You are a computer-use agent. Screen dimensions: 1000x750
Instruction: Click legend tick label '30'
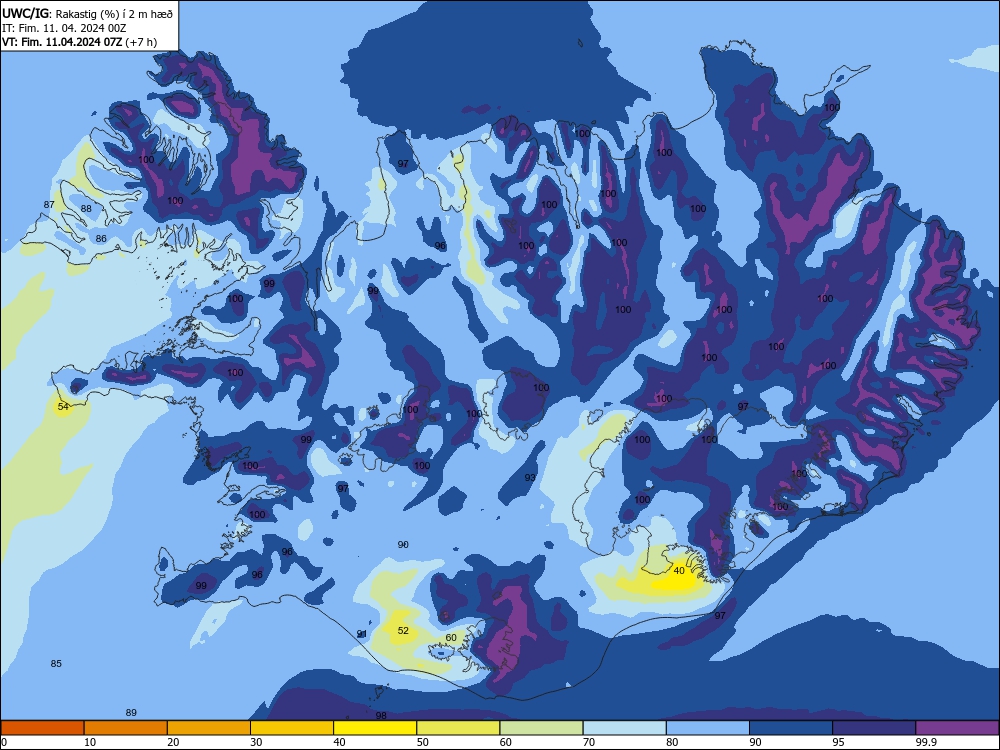pyautogui.click(x=256, y=742)
